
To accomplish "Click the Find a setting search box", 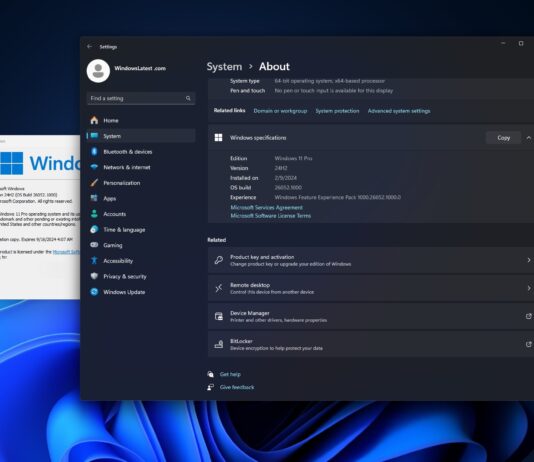I will click(x=141, y=98).
